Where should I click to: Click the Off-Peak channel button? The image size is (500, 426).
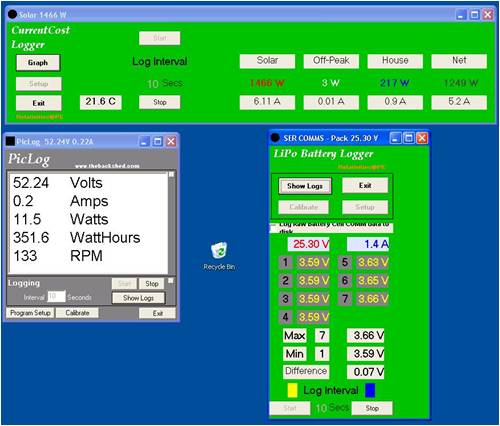tap(331, 61)
